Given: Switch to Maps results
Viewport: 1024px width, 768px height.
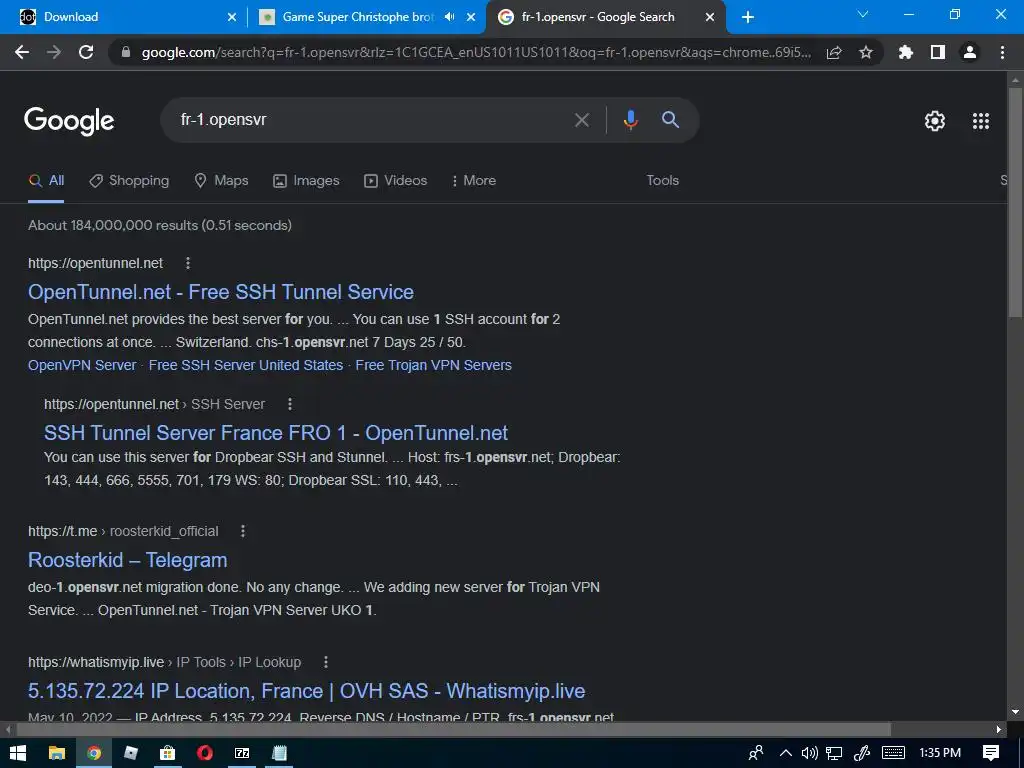Looking at the screenshot, I should click(221, 180).
